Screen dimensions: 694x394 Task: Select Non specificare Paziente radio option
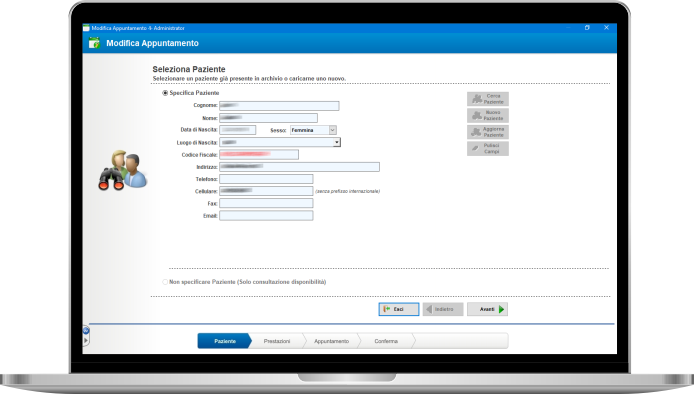click(x=165, y=282)
